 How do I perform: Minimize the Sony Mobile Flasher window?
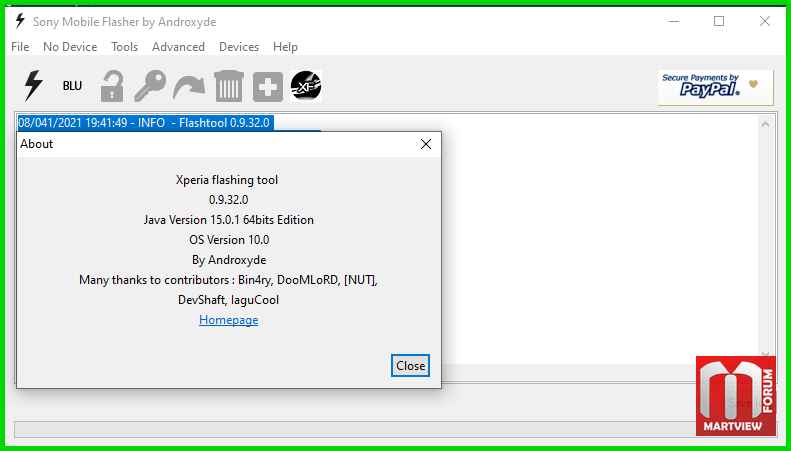click(673, 22)
